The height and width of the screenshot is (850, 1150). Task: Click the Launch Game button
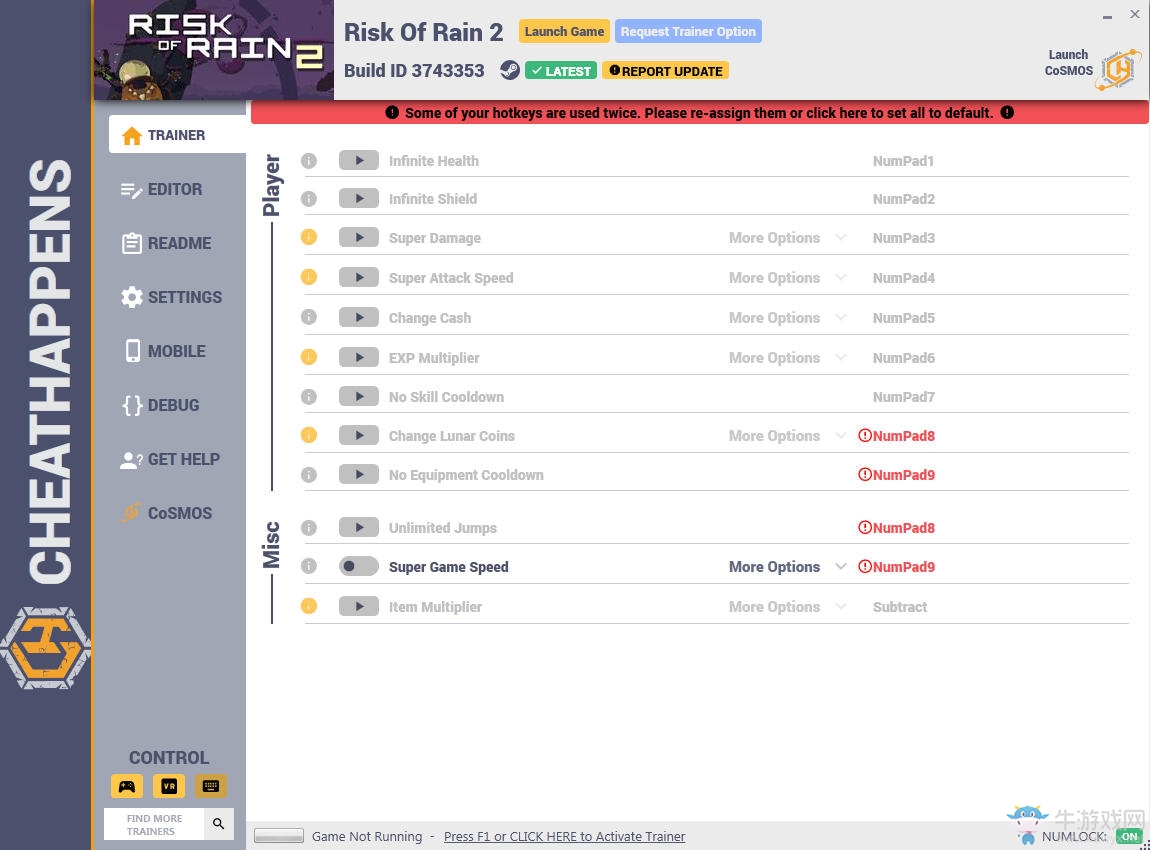tap(564, 32)
